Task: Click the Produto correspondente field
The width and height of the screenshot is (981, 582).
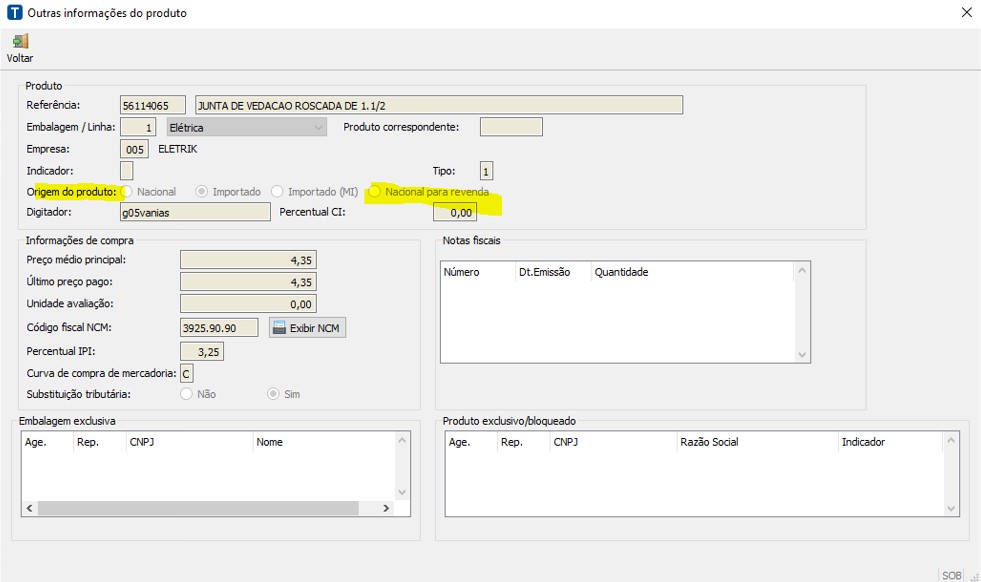Action: [511, 127]
